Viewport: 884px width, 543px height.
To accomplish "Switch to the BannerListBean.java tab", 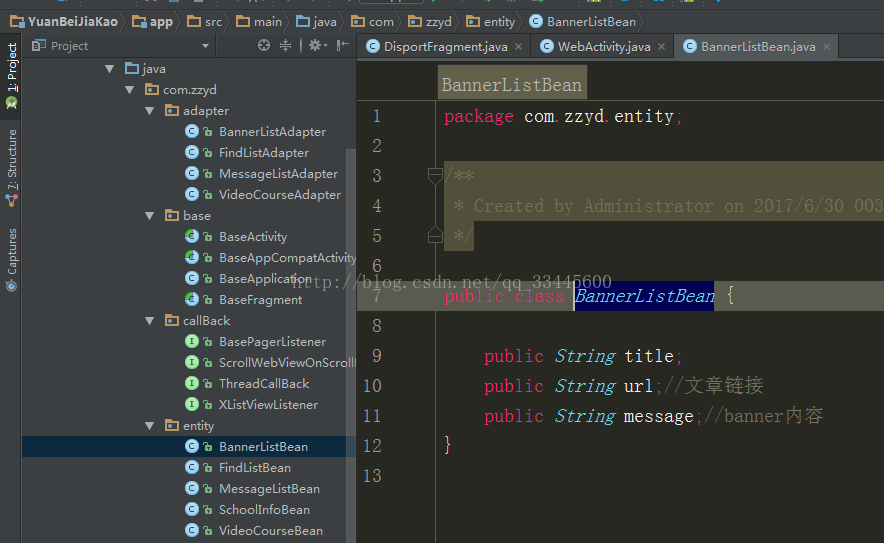I will coord(757,47).
